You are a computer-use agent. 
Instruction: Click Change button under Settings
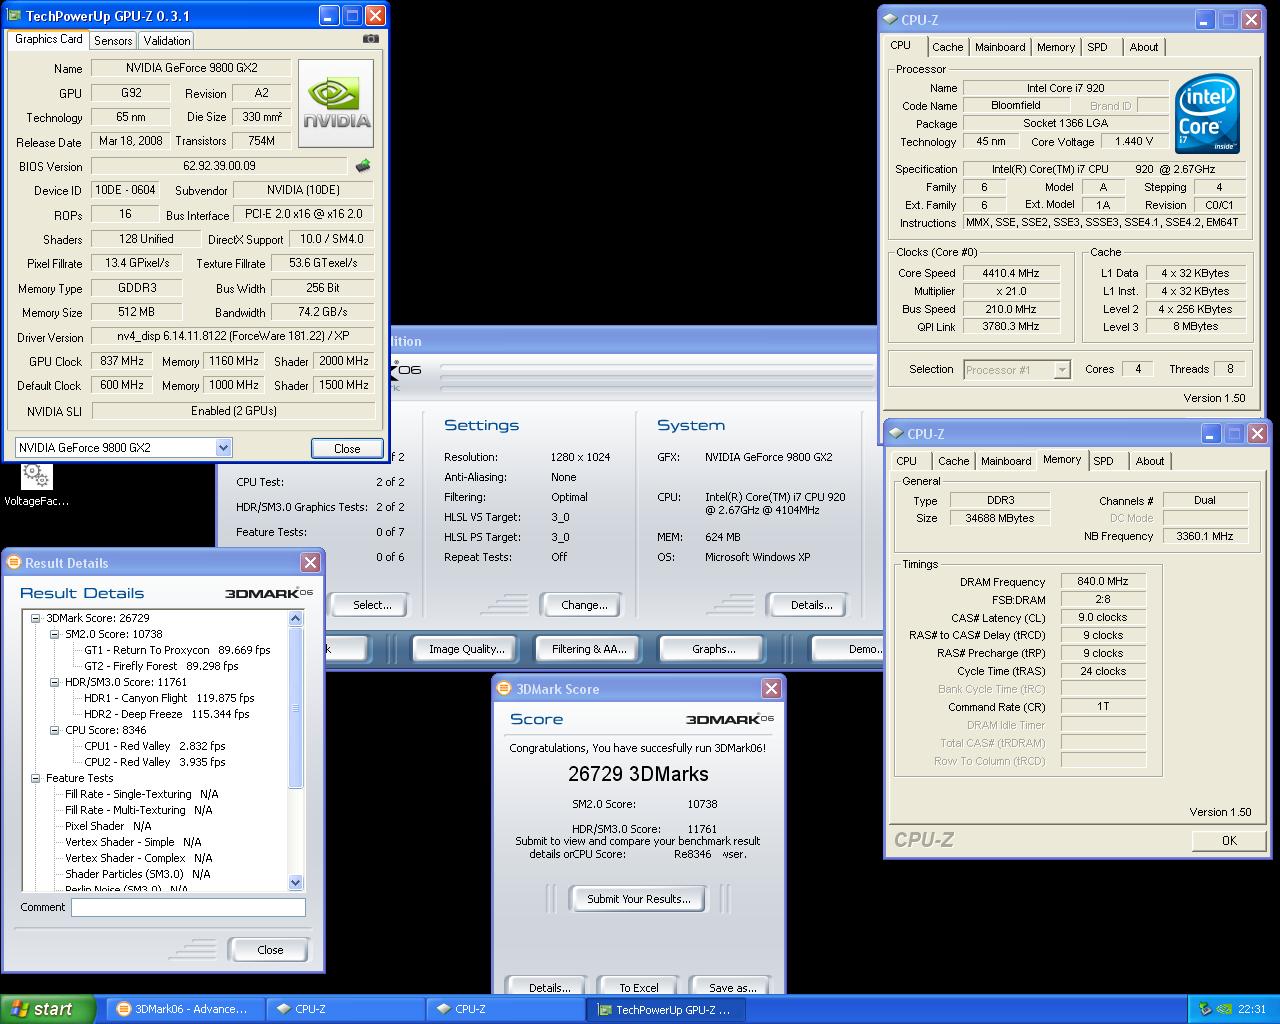pyautogui.click(x=584, y=605)
